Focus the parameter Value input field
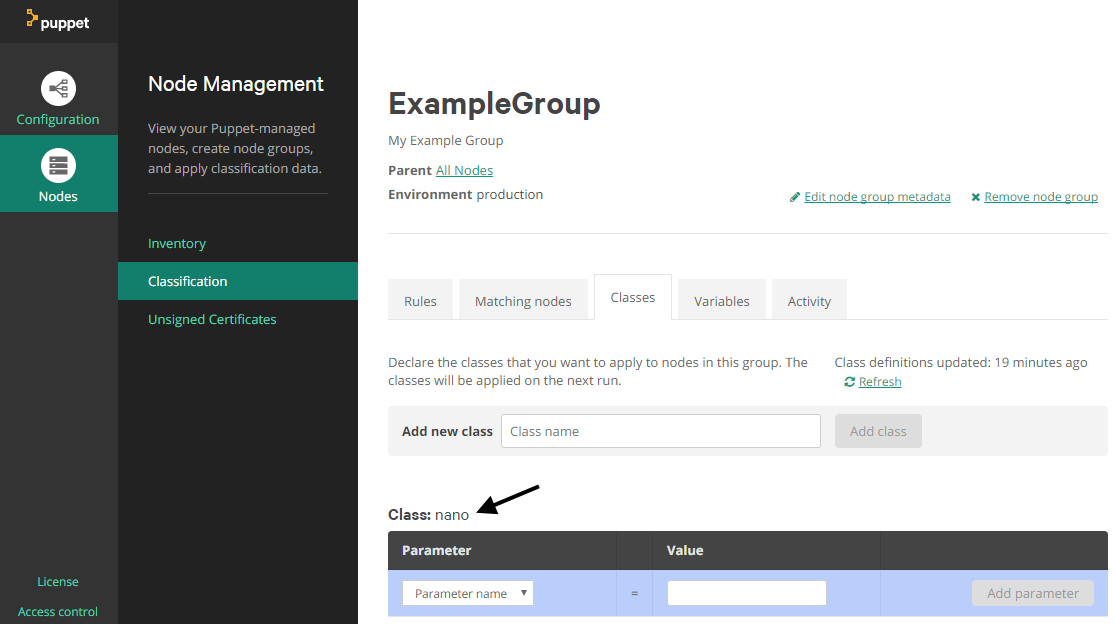The image size is (1115, 624). [747, 593]
